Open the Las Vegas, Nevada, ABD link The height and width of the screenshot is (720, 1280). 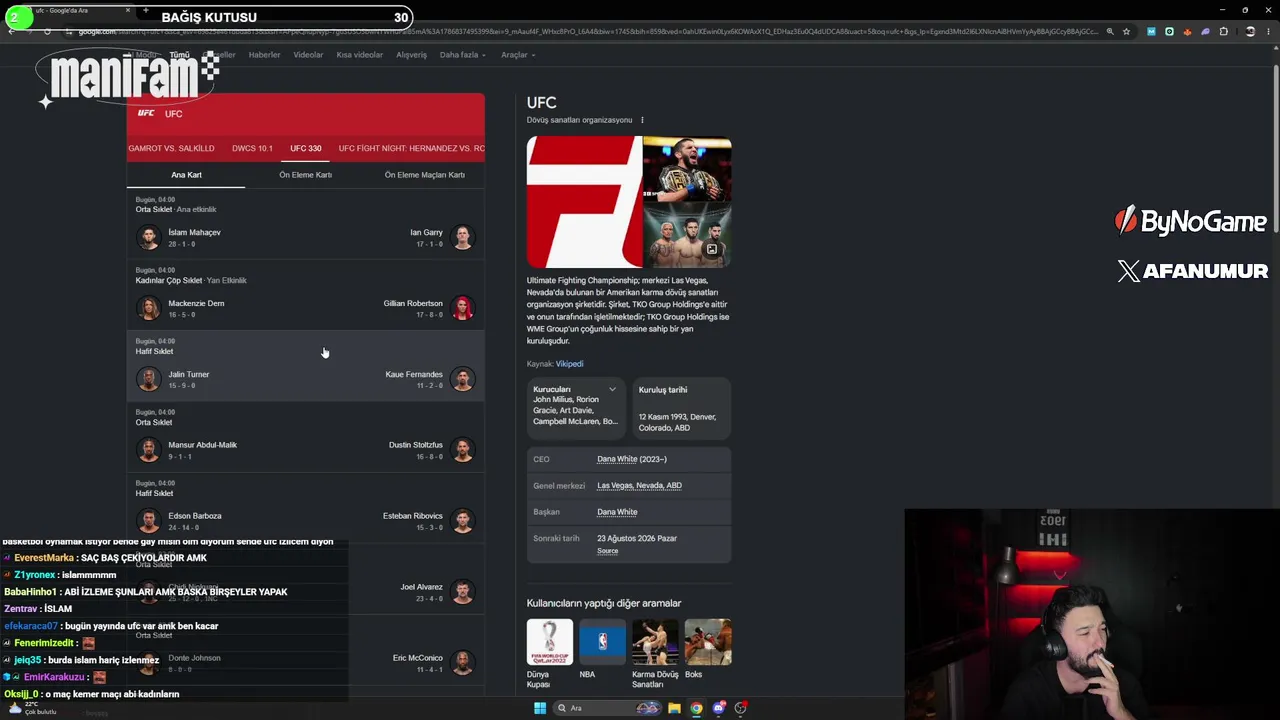(x=639, y=486)
